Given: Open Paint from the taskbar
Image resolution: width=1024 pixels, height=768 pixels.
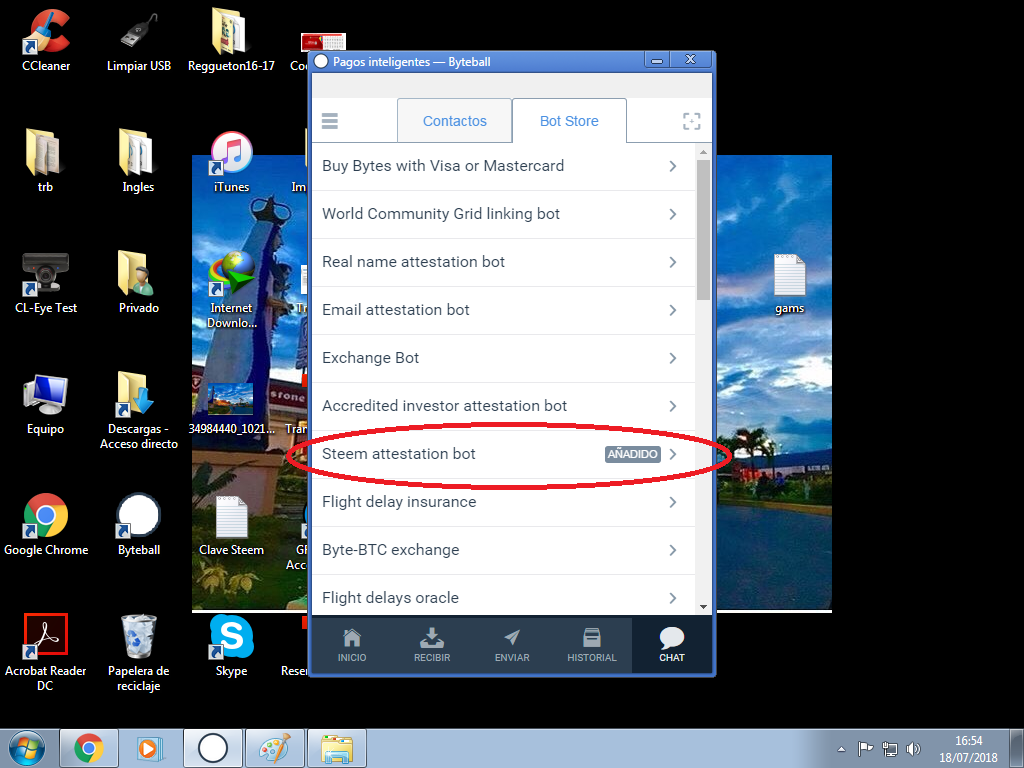Looking at the screenshot, I should (x=274, y=748).
